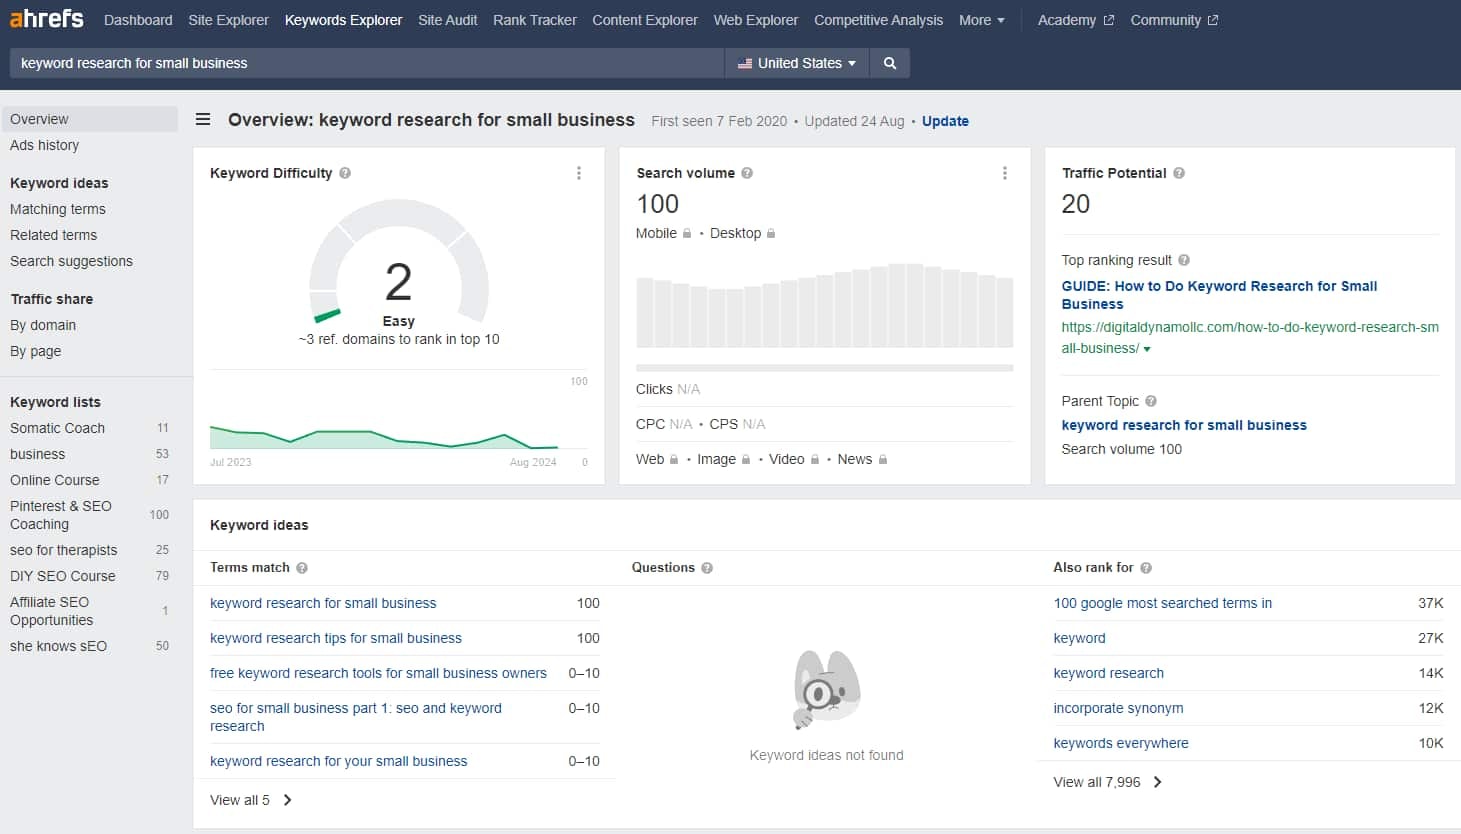Screen dimensions: 1461x834
Task: Open Site Audit in top navigation
Action: pyautogui.click(x=447, y=20)
